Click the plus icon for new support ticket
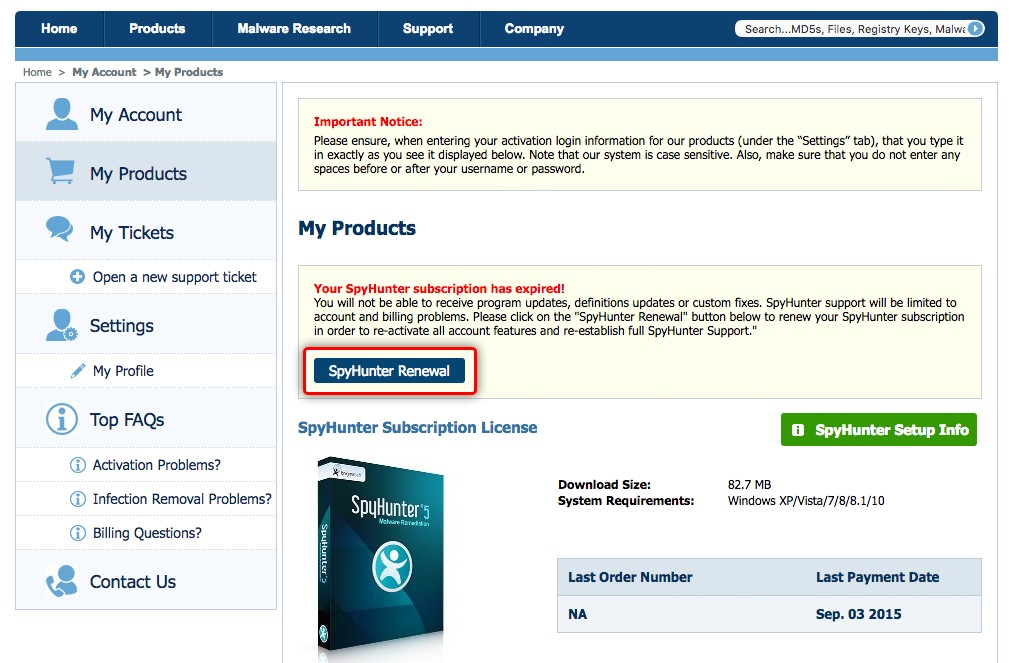 [x=77, y=277]
